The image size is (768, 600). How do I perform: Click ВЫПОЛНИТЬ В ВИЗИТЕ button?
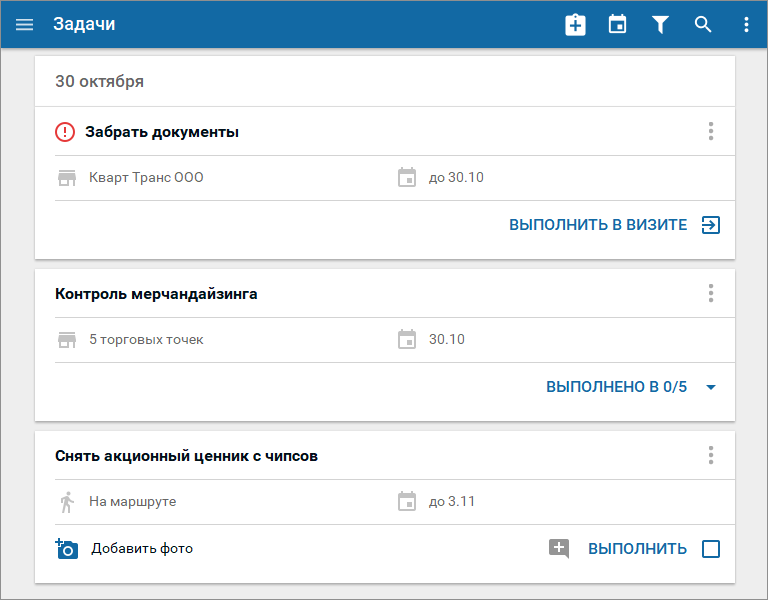(x=598, y=225)
